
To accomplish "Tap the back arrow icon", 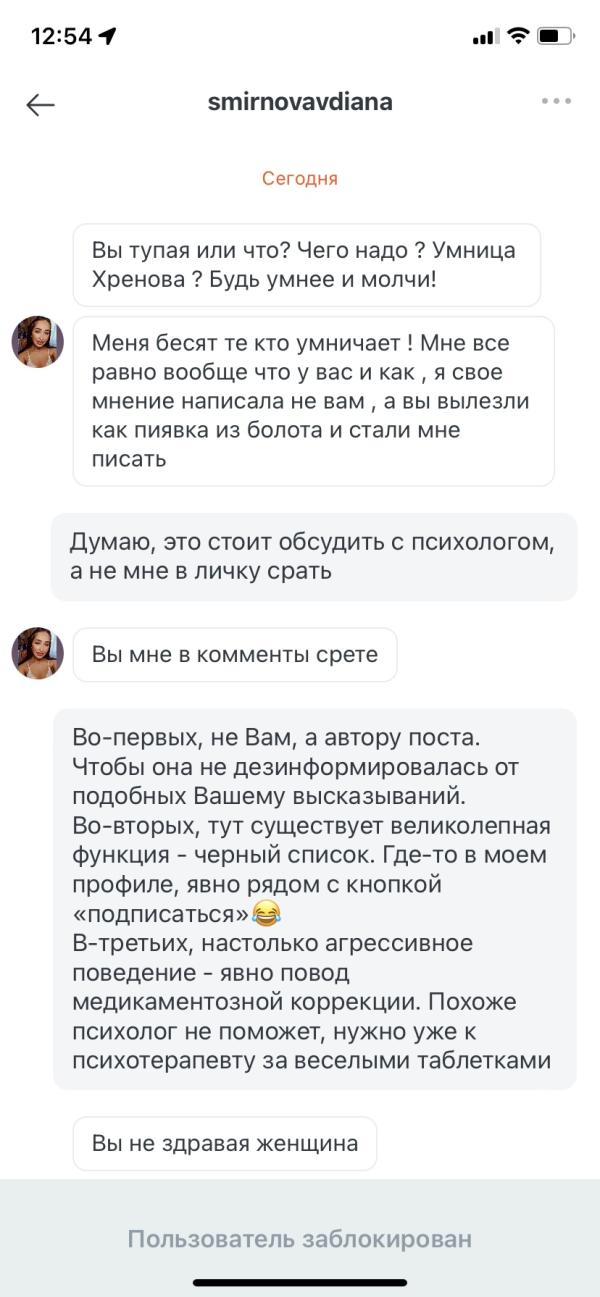I will click(40, 104).
